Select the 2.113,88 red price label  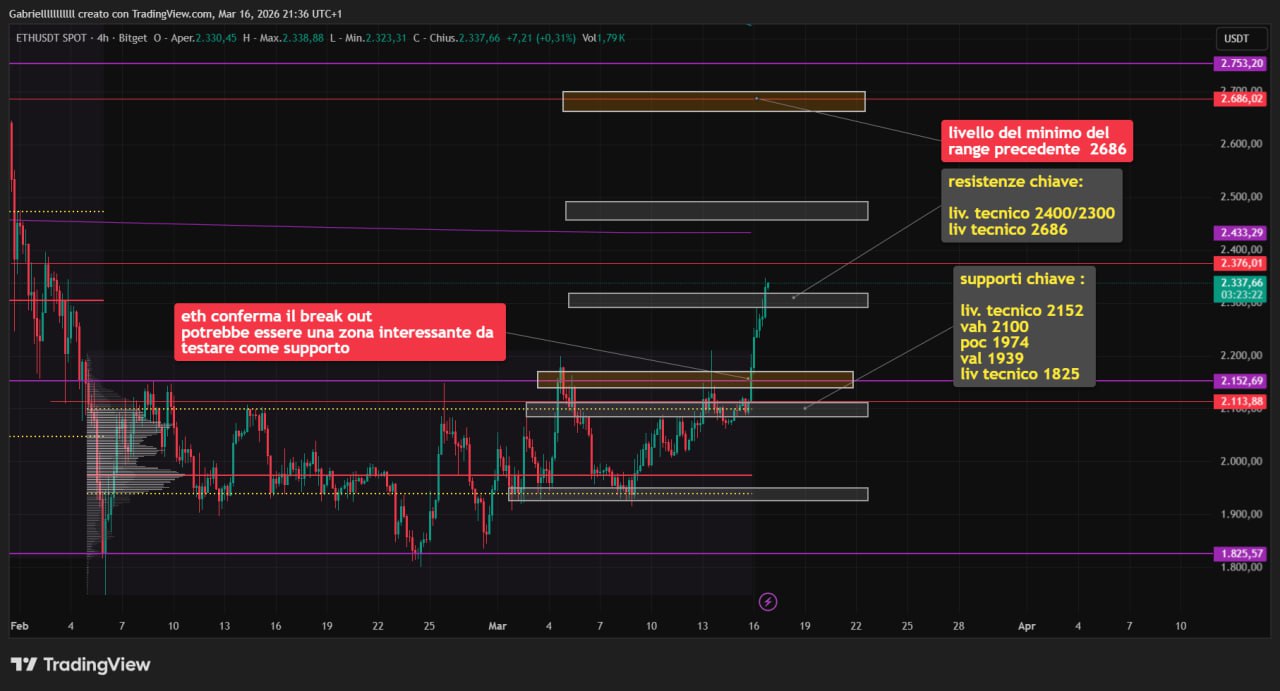click(1240, 401)
